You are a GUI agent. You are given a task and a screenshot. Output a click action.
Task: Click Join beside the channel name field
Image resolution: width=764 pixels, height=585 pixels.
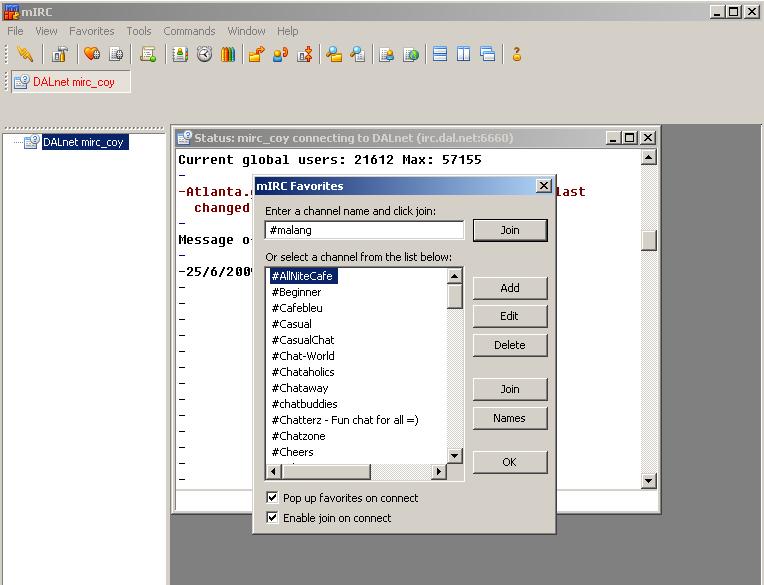pyautogui.click(x=510, y=230)
